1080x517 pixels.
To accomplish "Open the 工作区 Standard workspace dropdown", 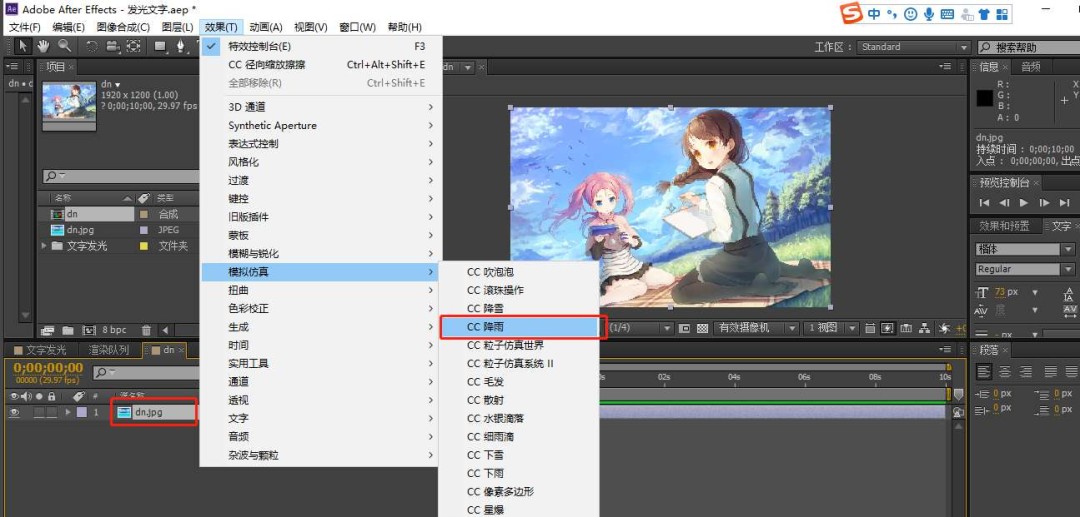I will pos(913,47).
